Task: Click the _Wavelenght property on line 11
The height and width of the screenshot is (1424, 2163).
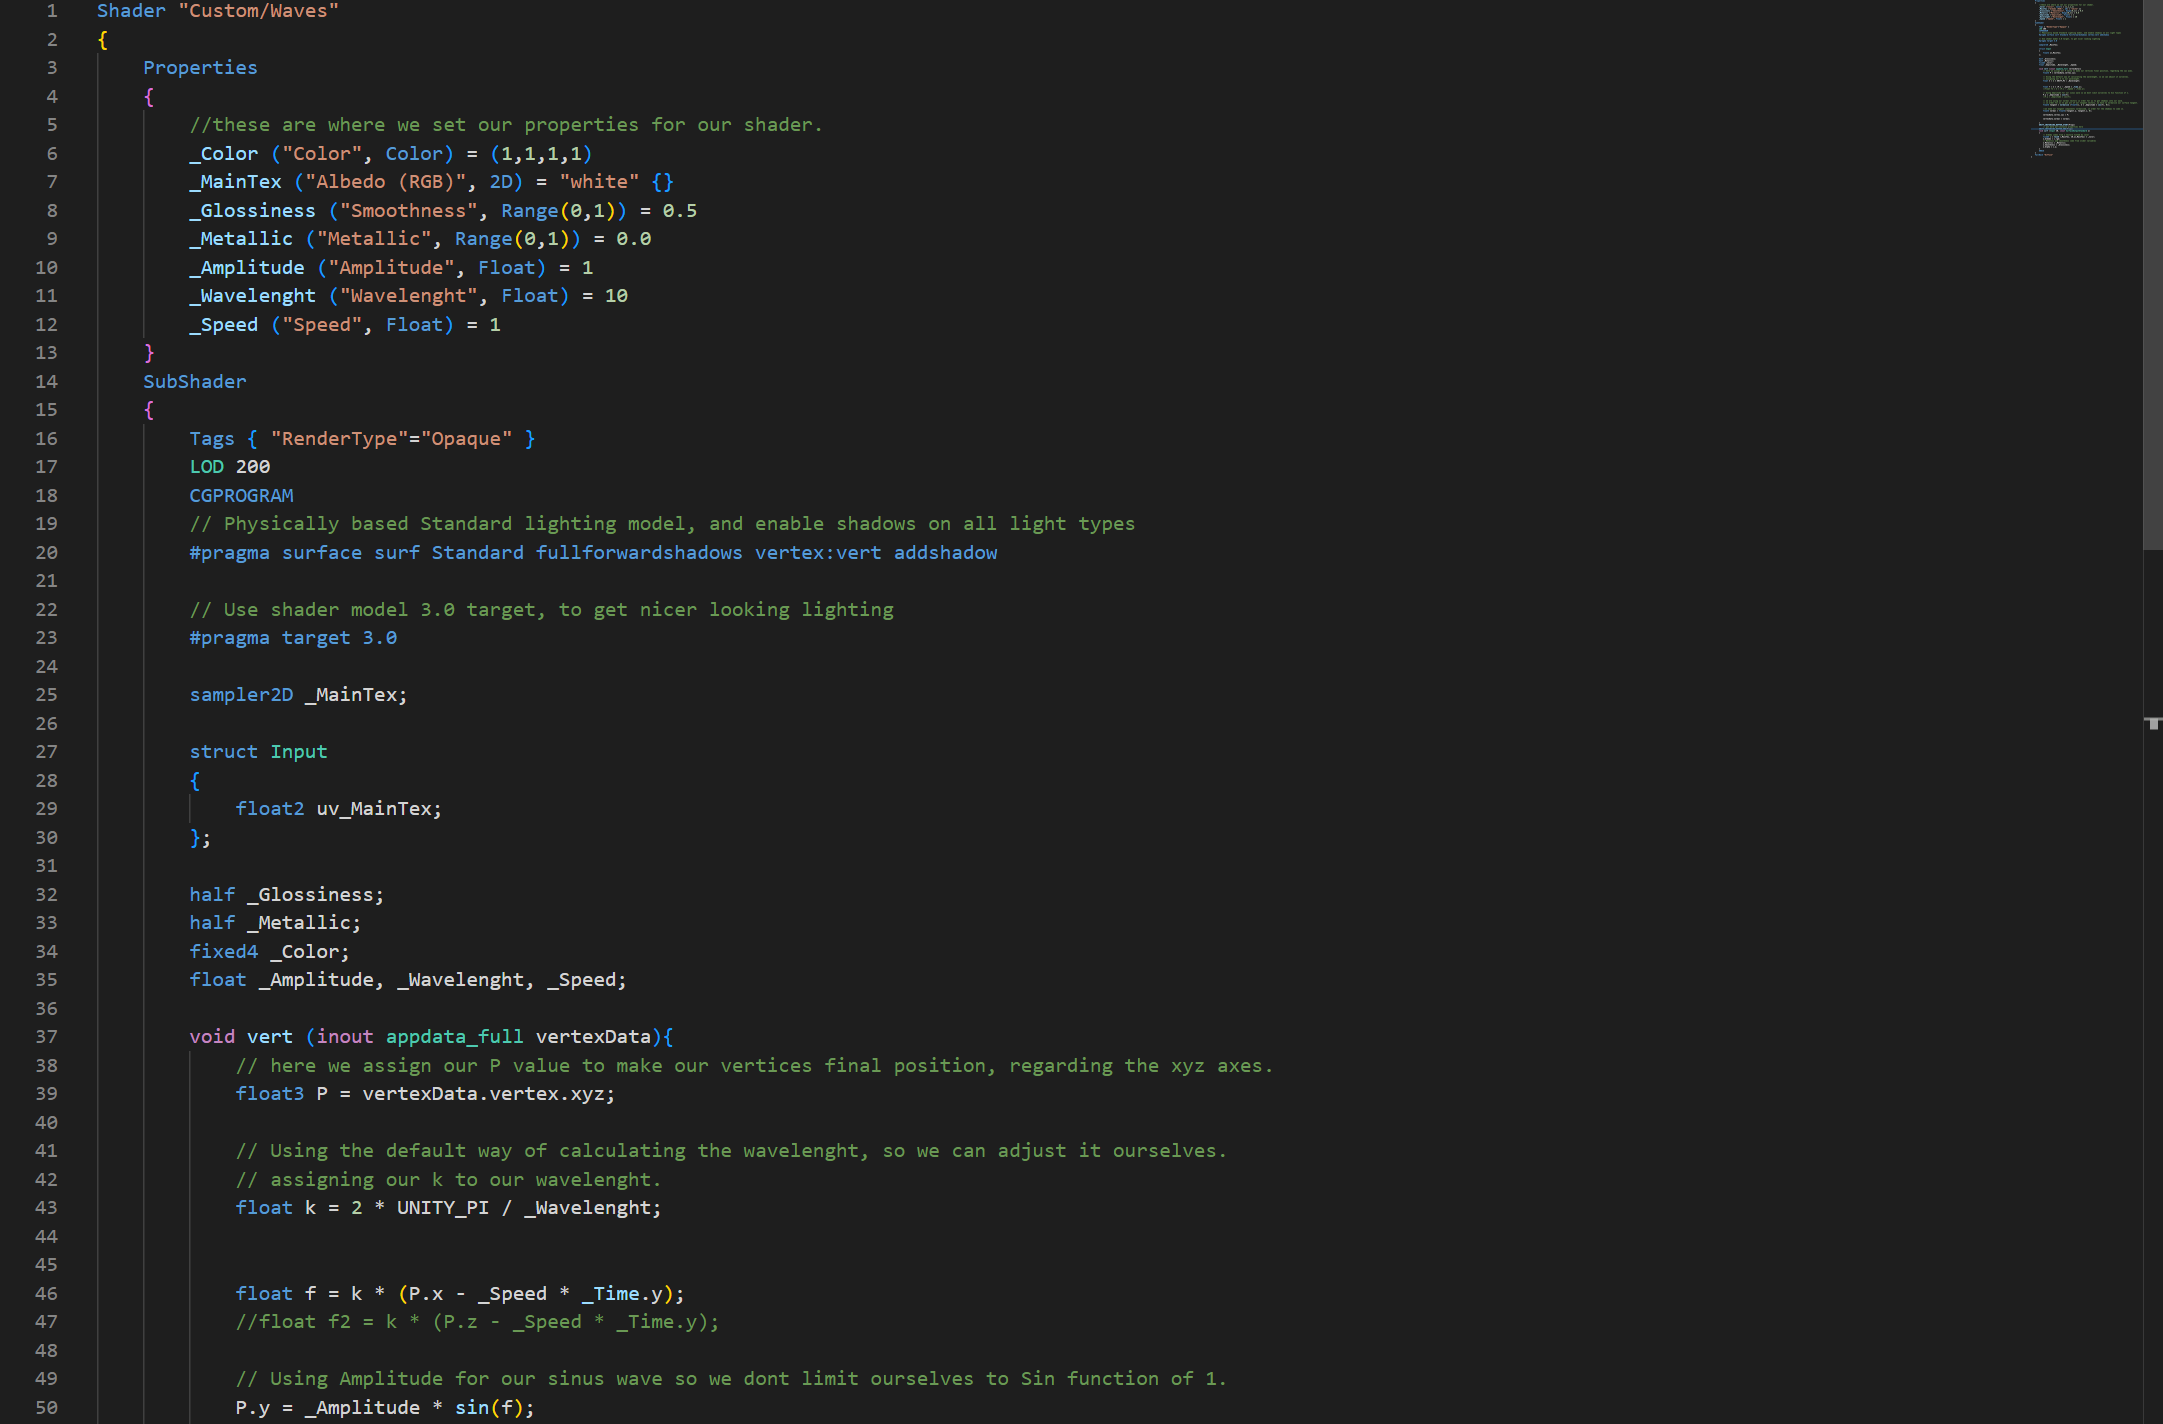Action: pos(251,295)
